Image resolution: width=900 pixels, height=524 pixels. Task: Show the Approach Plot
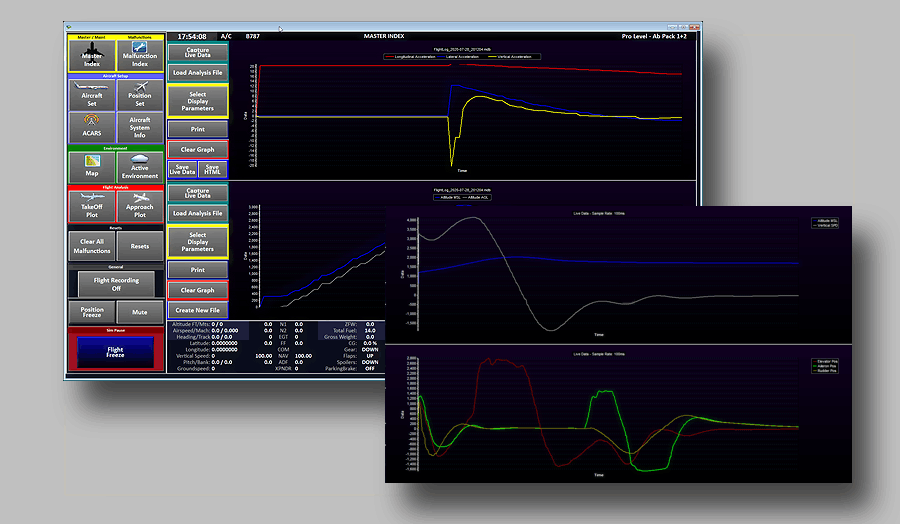pos(140,207)
